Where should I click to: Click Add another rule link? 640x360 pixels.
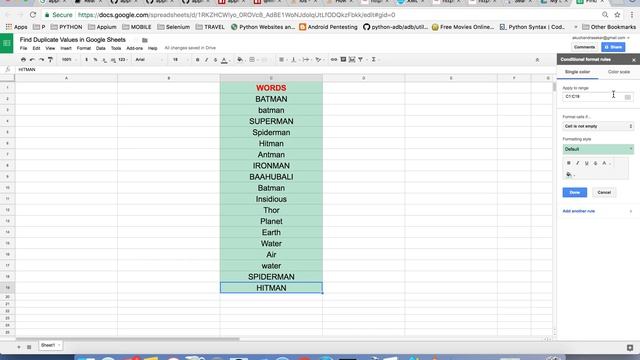[x=578, y=211]
